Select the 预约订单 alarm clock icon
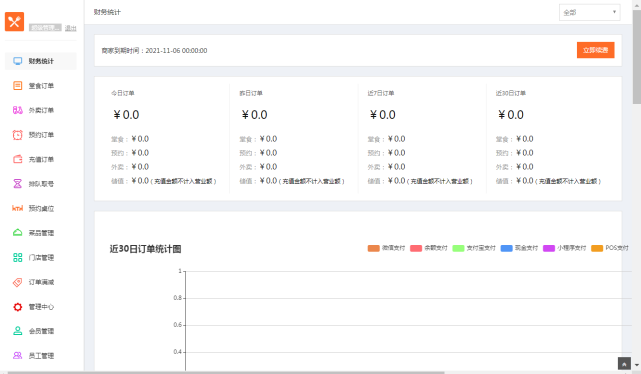 coord(18,134)
